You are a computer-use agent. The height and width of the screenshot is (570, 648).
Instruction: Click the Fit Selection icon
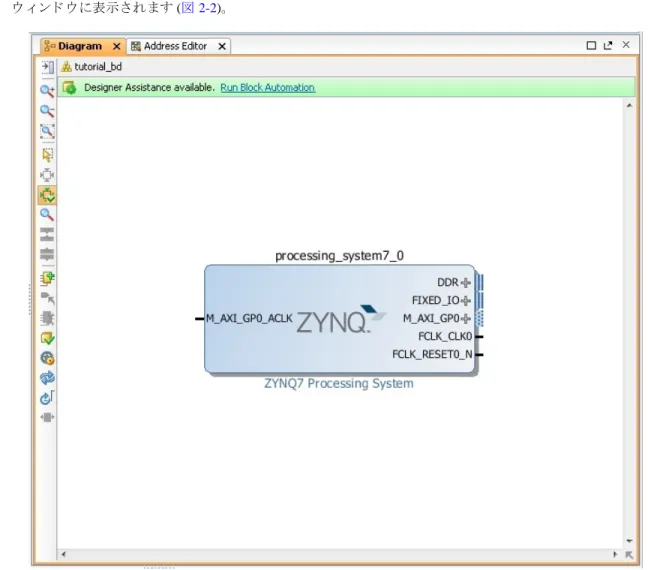(x=47, y=175)
